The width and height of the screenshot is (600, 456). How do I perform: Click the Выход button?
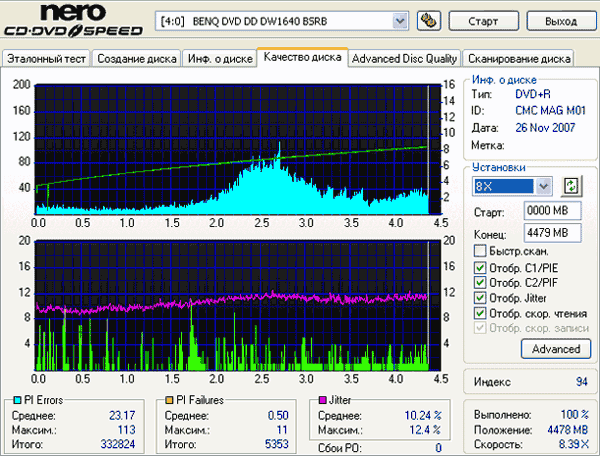[x=561, y=21]
